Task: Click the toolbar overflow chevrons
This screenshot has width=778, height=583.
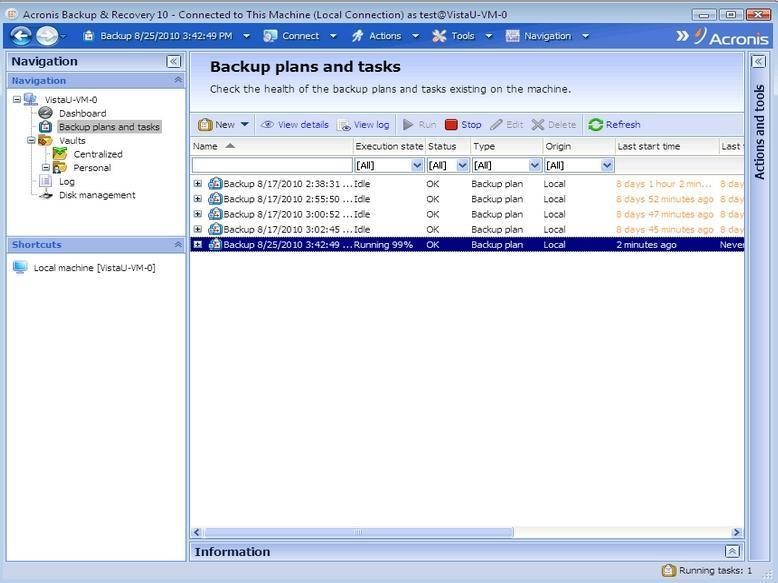Action: click(x=682, y=36)
